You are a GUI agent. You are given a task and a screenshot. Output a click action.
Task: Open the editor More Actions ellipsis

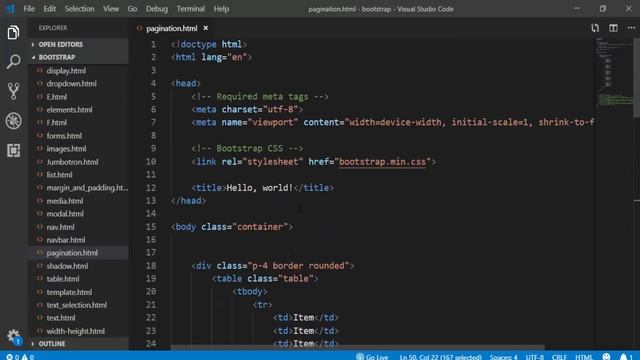631,28
